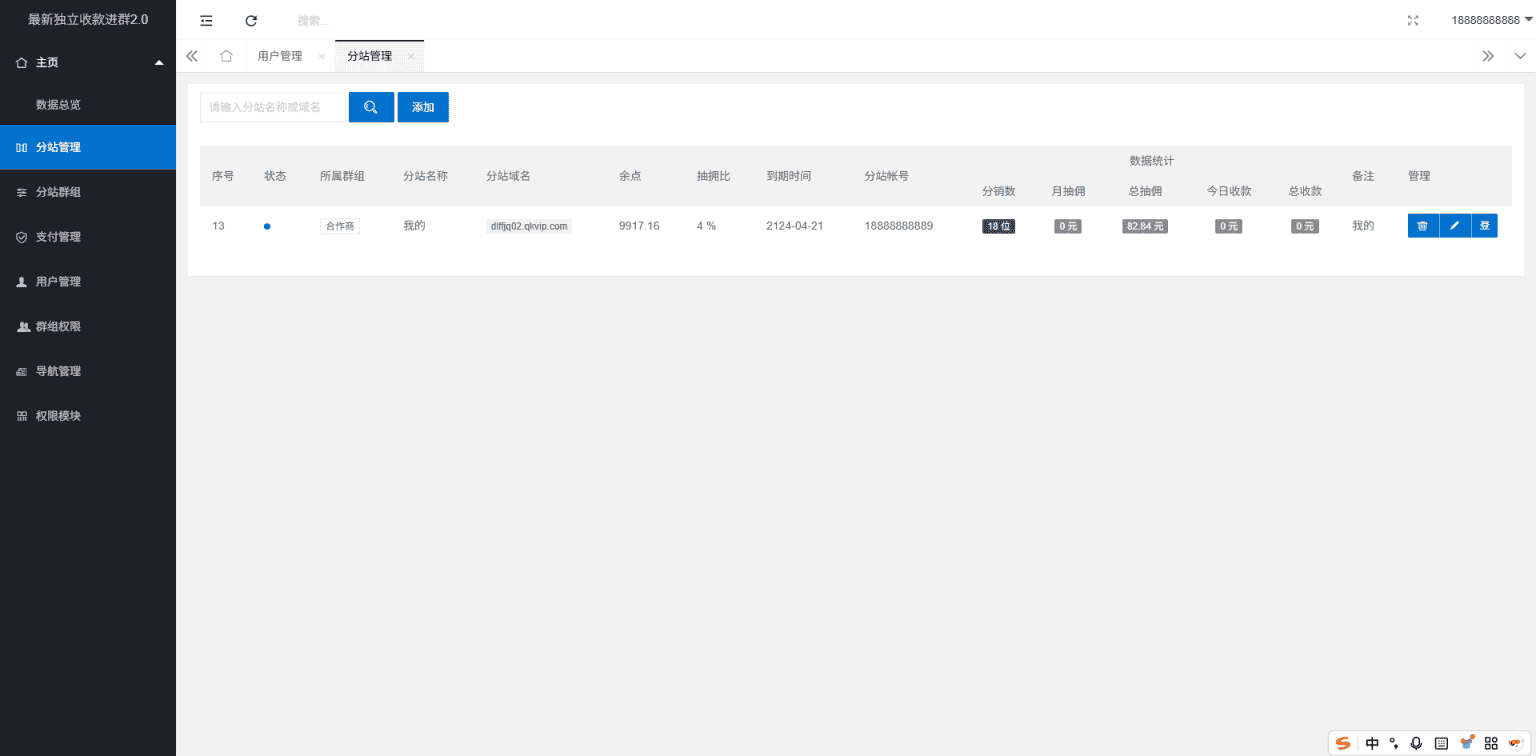
Task: Switch to the 用户管理 tab
Action: tap(279, 56)
